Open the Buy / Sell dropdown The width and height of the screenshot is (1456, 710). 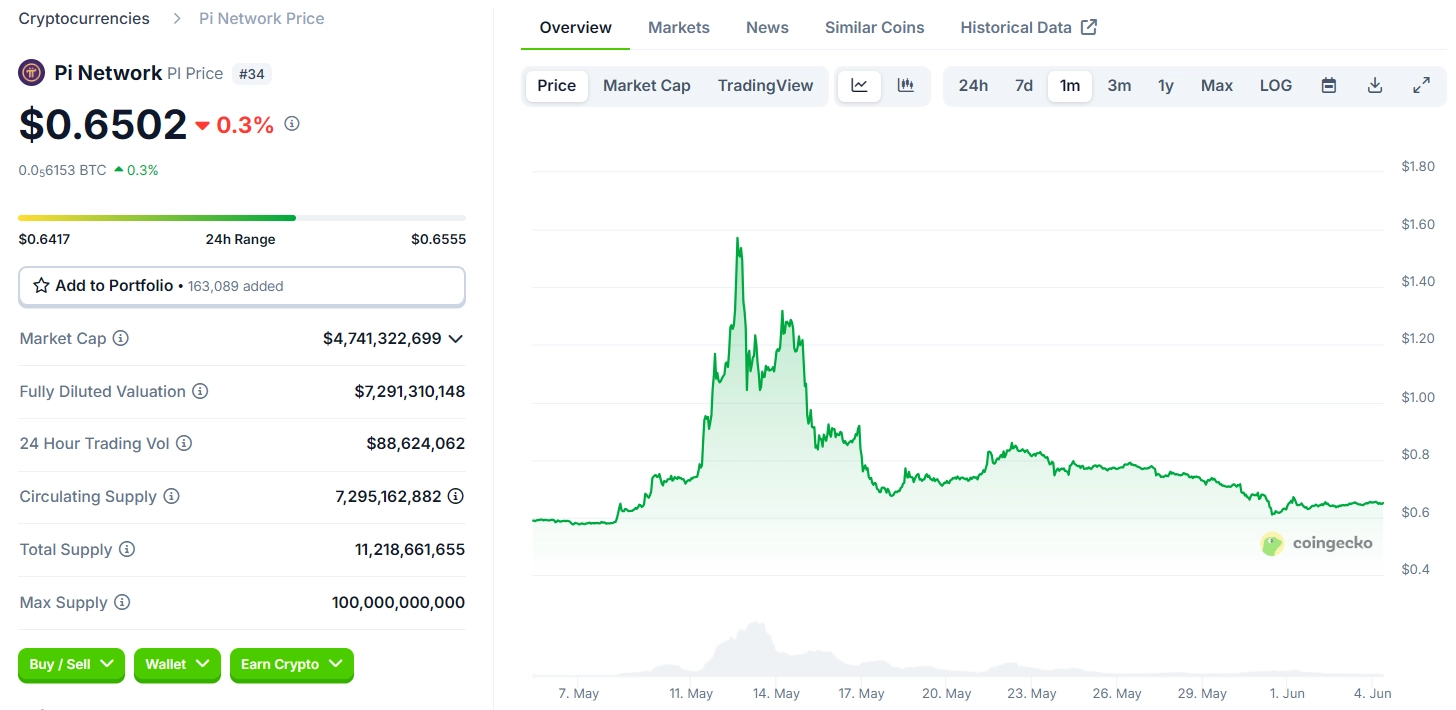coord(71,664)
